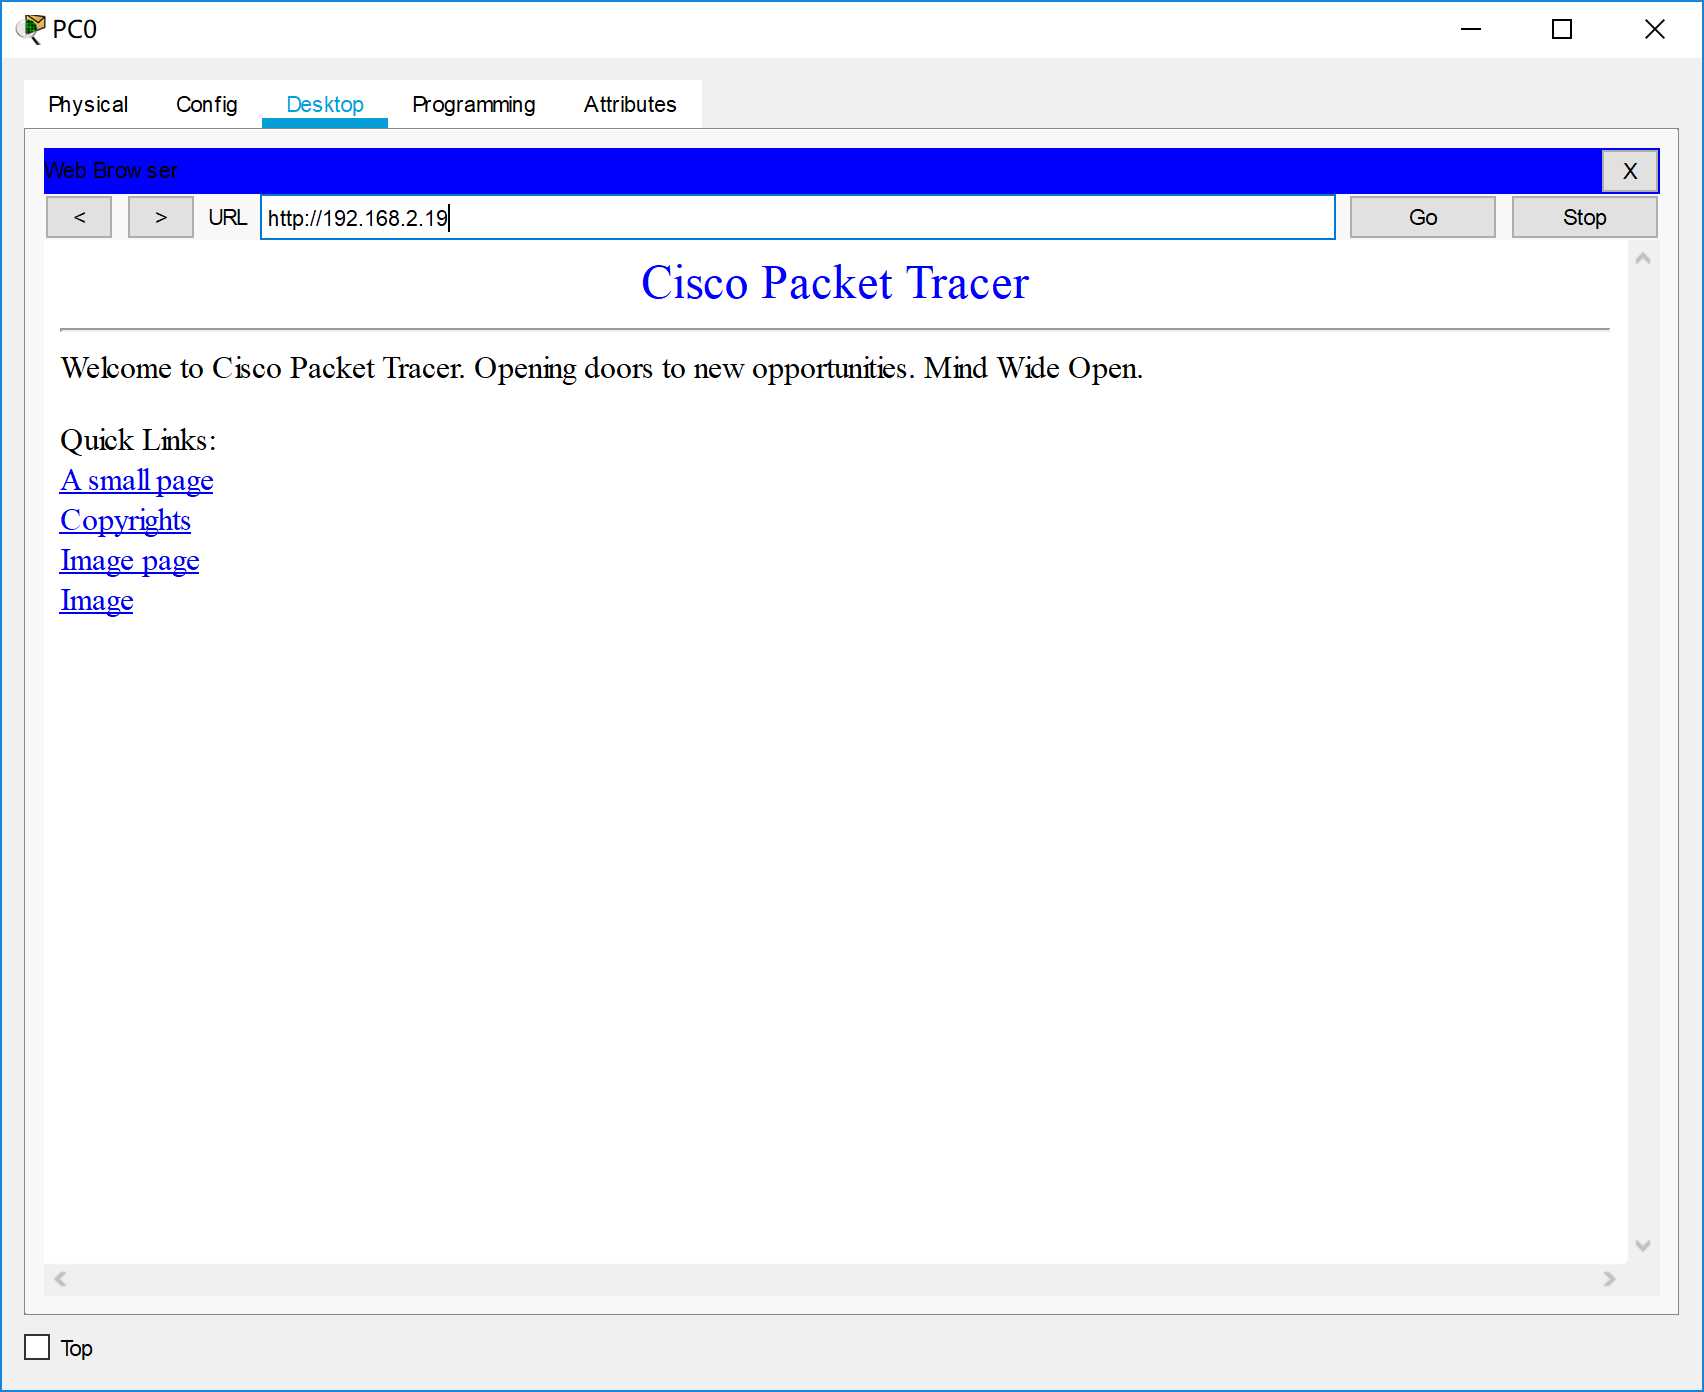Open the 'Image' quick link
The width and height of the screenshot is (1704, 1392).
(x=97, y=601)
